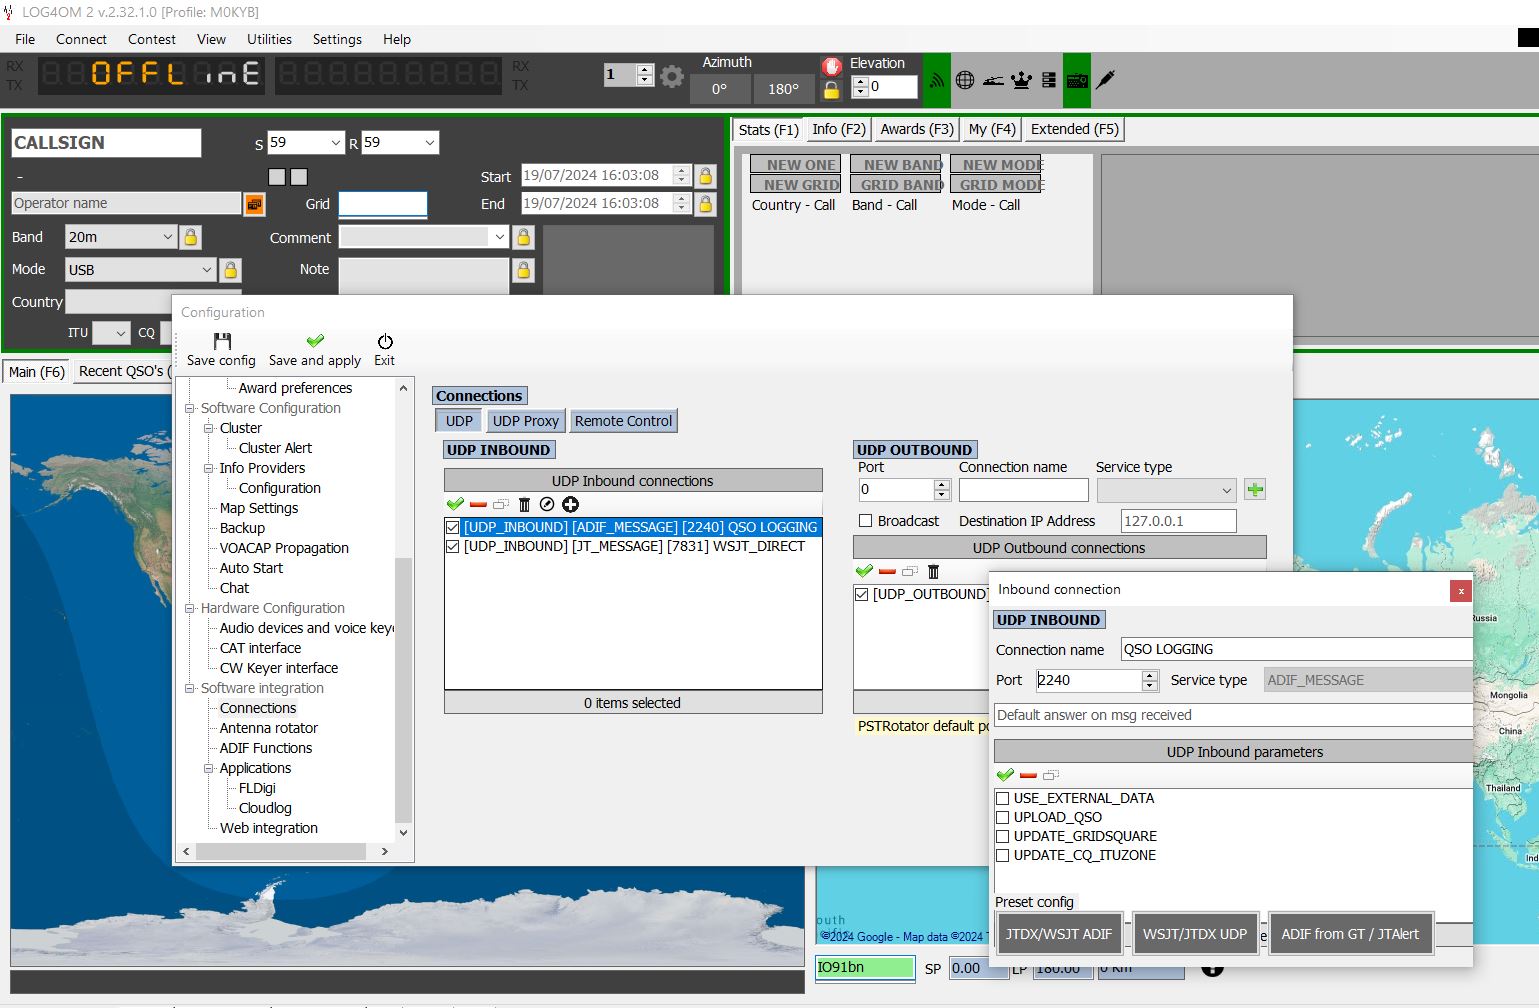This screenshot has height=1008, width=1539.
Task: Collapse the Applications tree node
Action: [209, 768]
